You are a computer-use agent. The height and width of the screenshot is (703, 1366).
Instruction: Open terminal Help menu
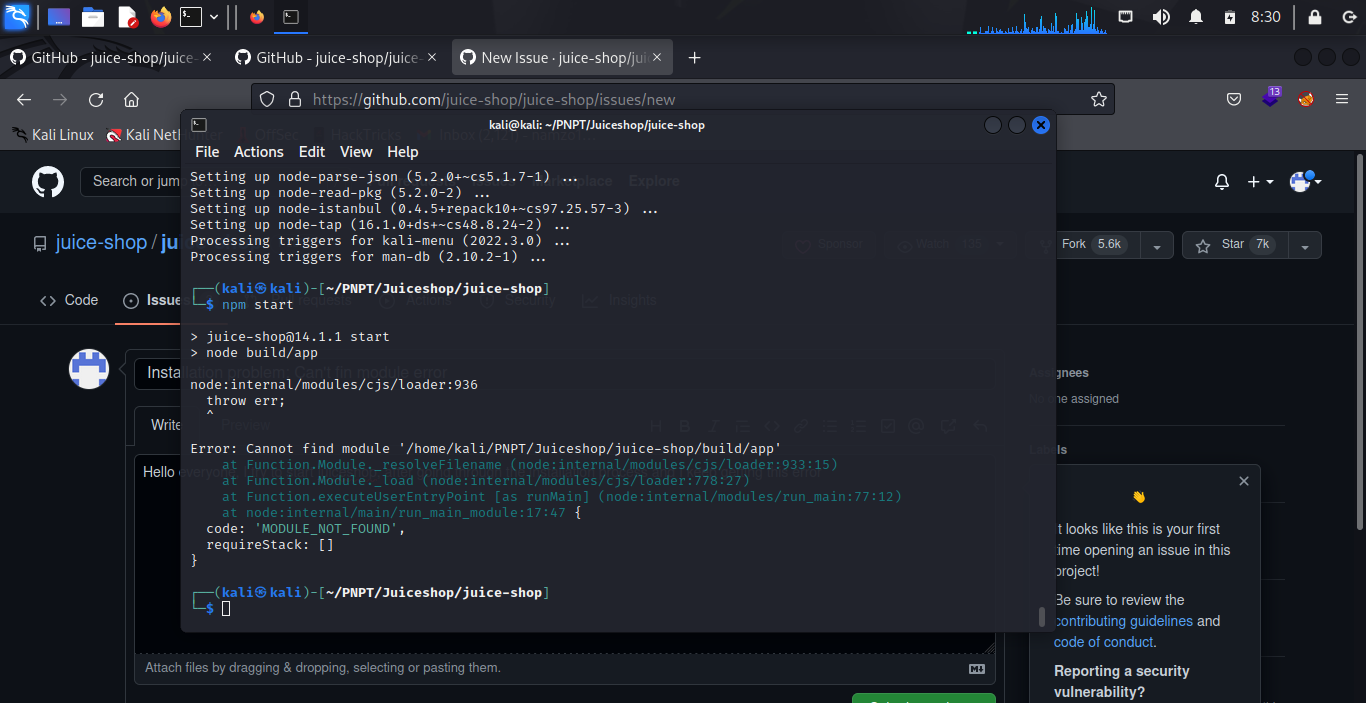point(403,152)
